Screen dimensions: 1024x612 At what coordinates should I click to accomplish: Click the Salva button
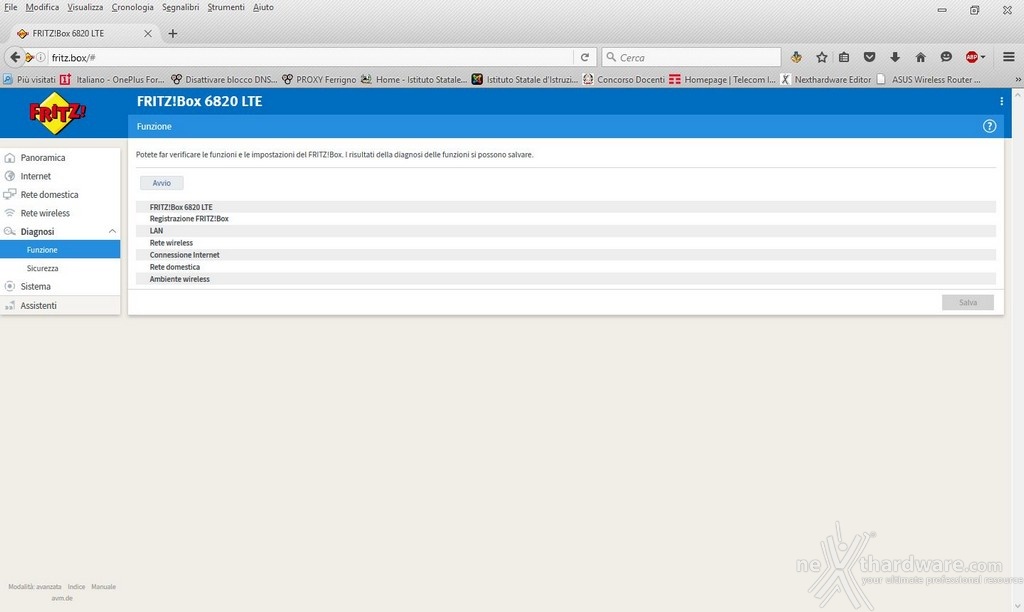pyautogui.click(x=968, y=302)
